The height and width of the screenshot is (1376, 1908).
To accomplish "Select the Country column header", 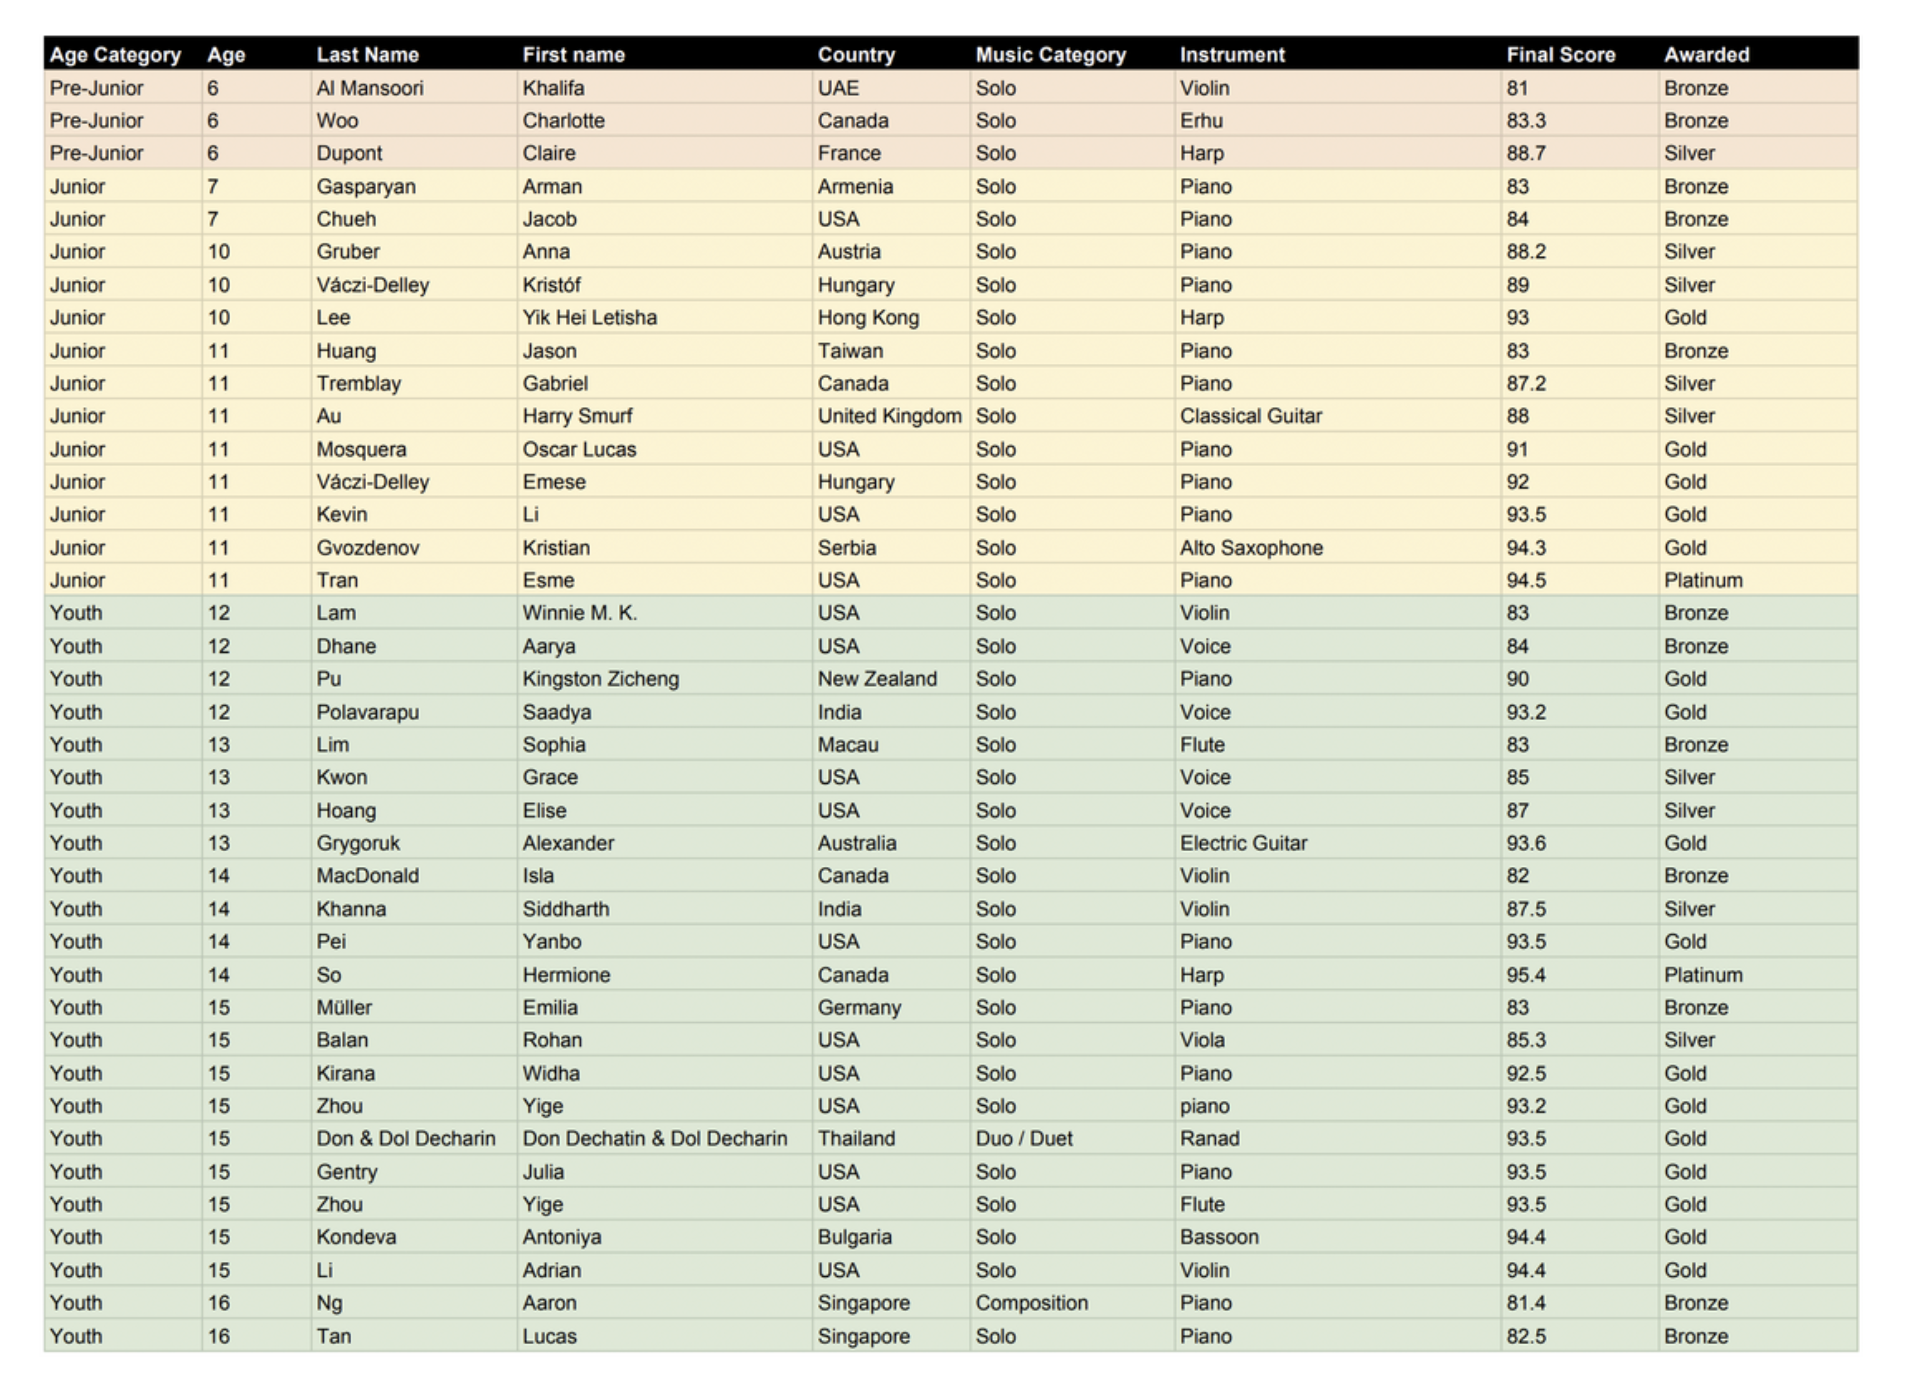I will (856, 55).
